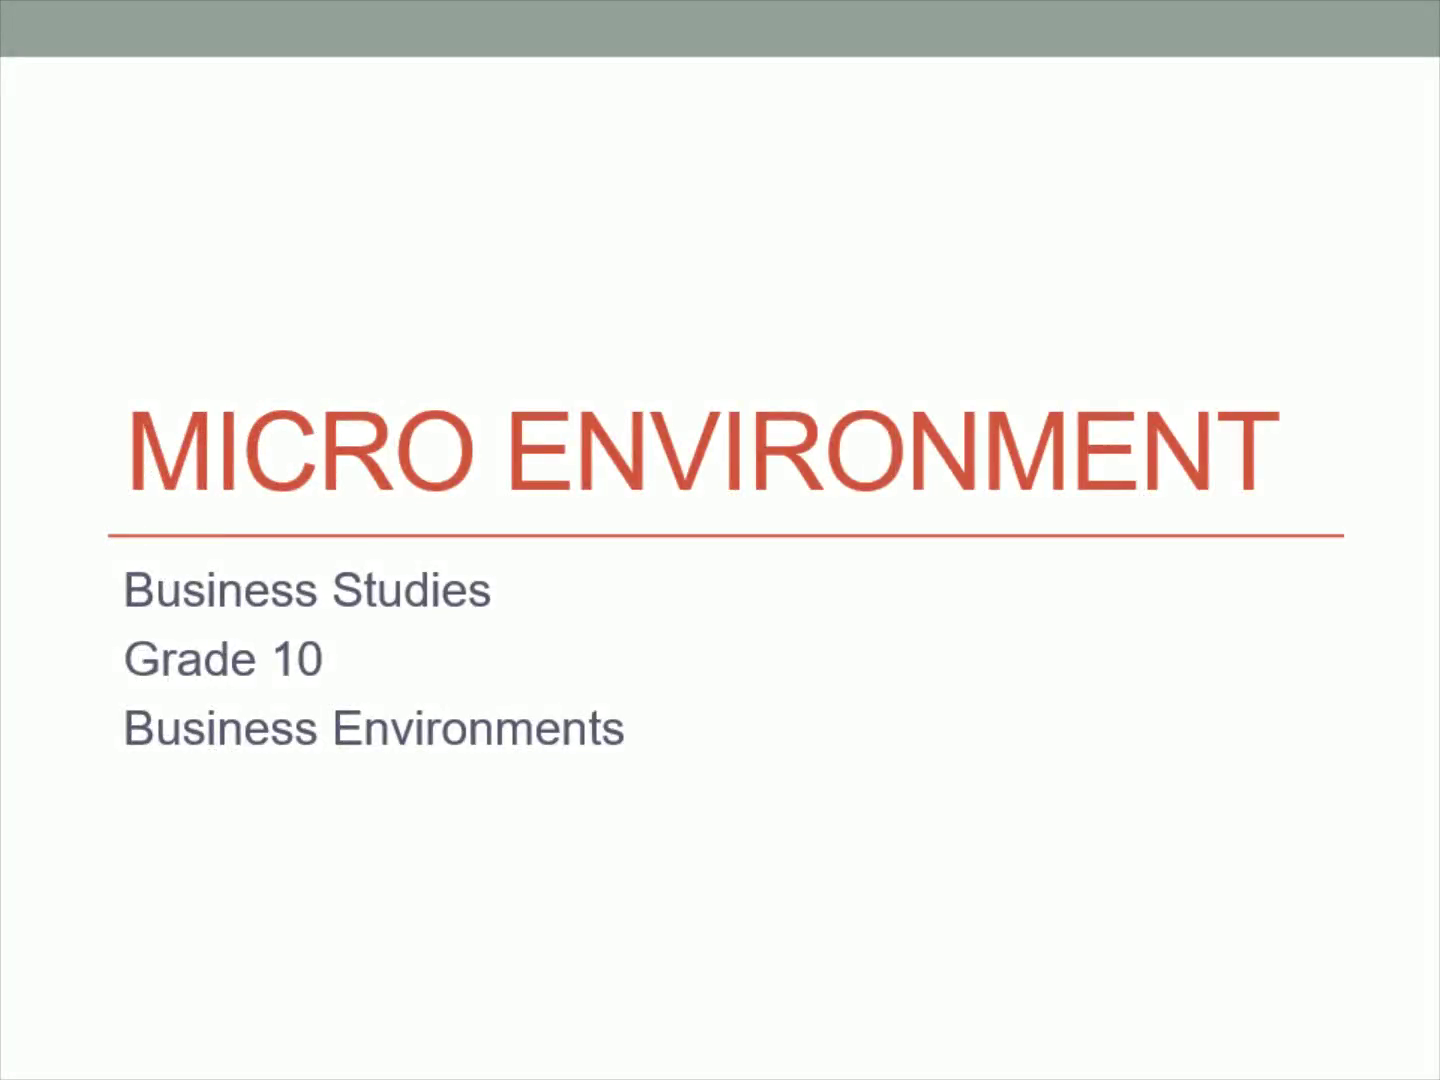The width and height of the screenshot is (1440, 1080).
Task: Click the capital E in Environments subtitle
Action: [345, 728]
